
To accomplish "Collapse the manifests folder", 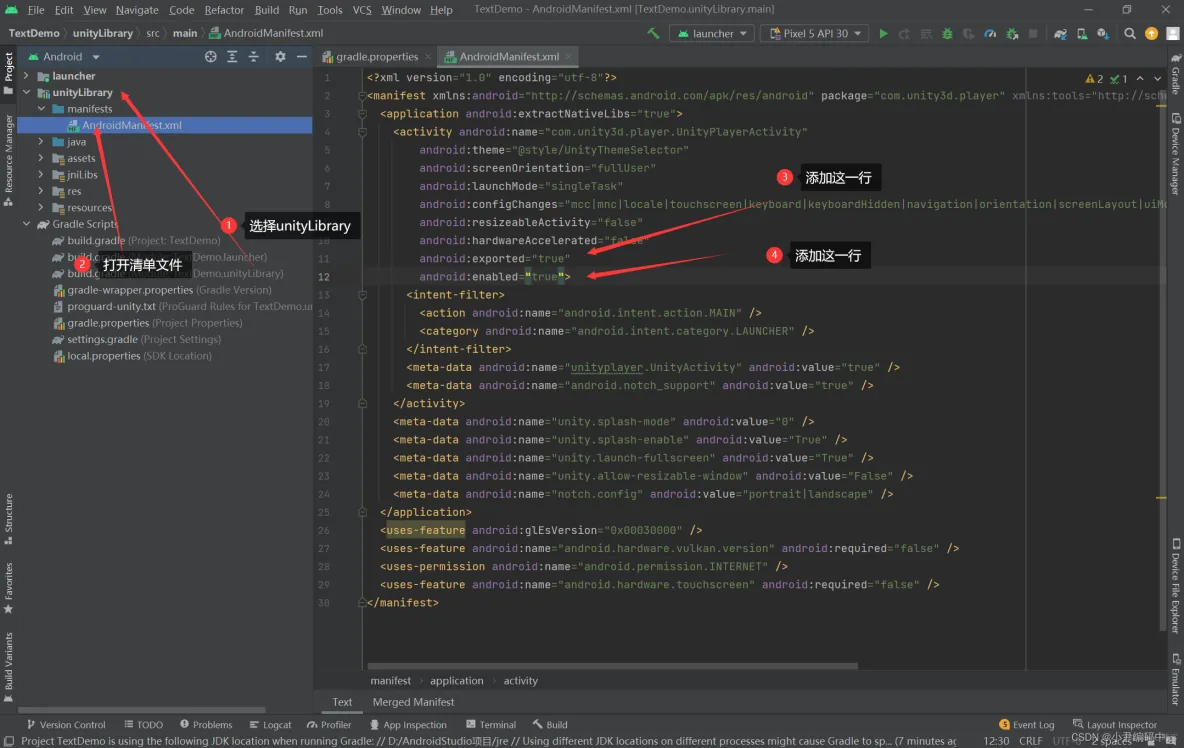I will click(x=42, y=109).
